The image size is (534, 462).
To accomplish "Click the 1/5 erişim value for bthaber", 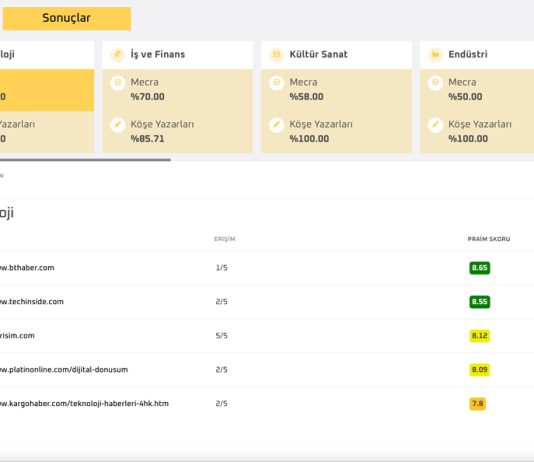I will point(221,268).
